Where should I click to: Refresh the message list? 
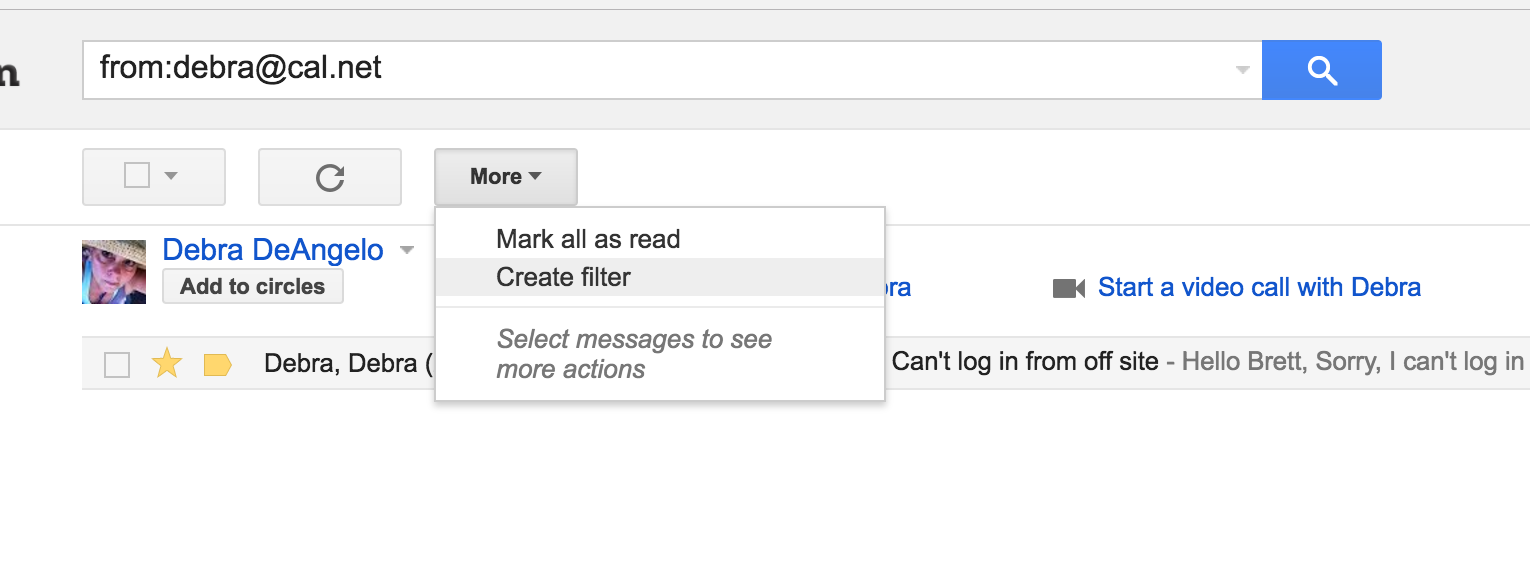click(x=329, y=177)
